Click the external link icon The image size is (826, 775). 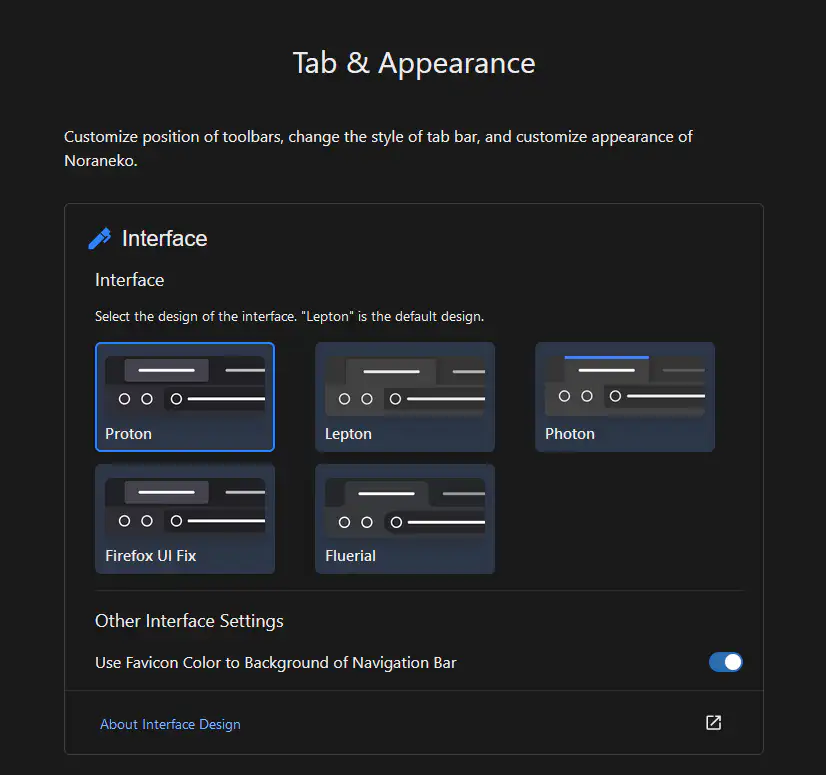point(713,723)
